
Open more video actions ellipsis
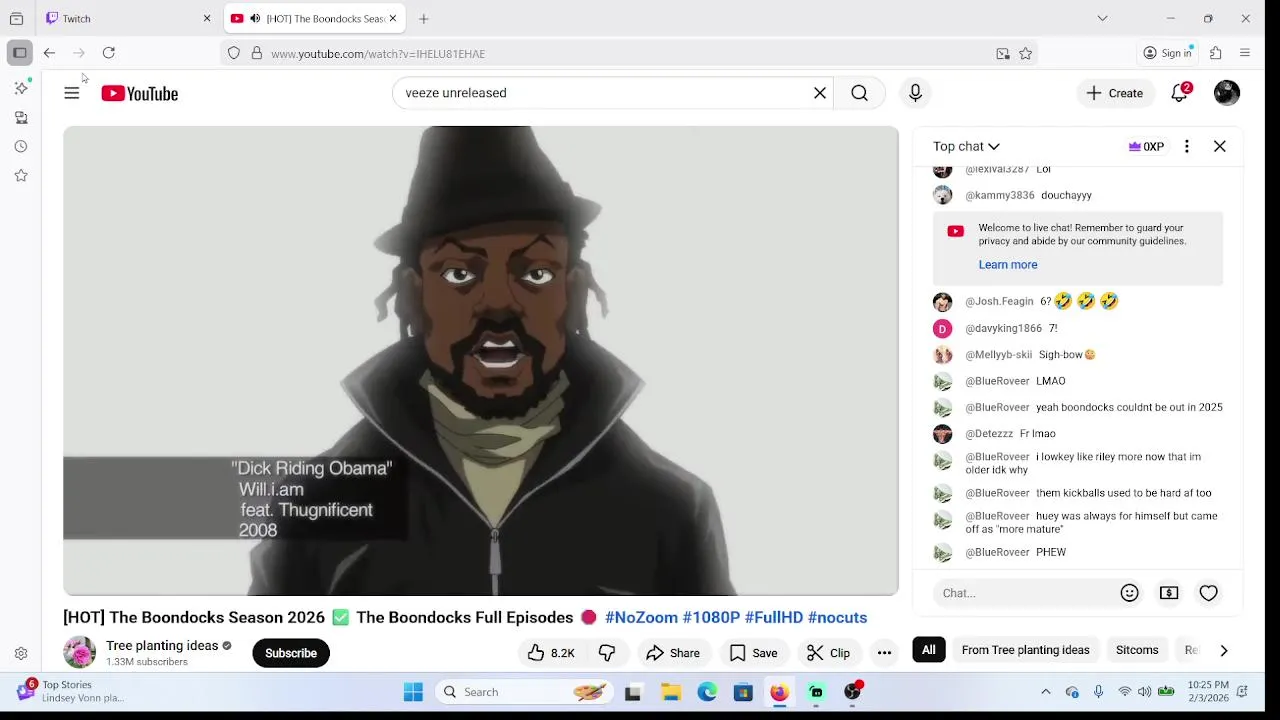click(884, 653)
